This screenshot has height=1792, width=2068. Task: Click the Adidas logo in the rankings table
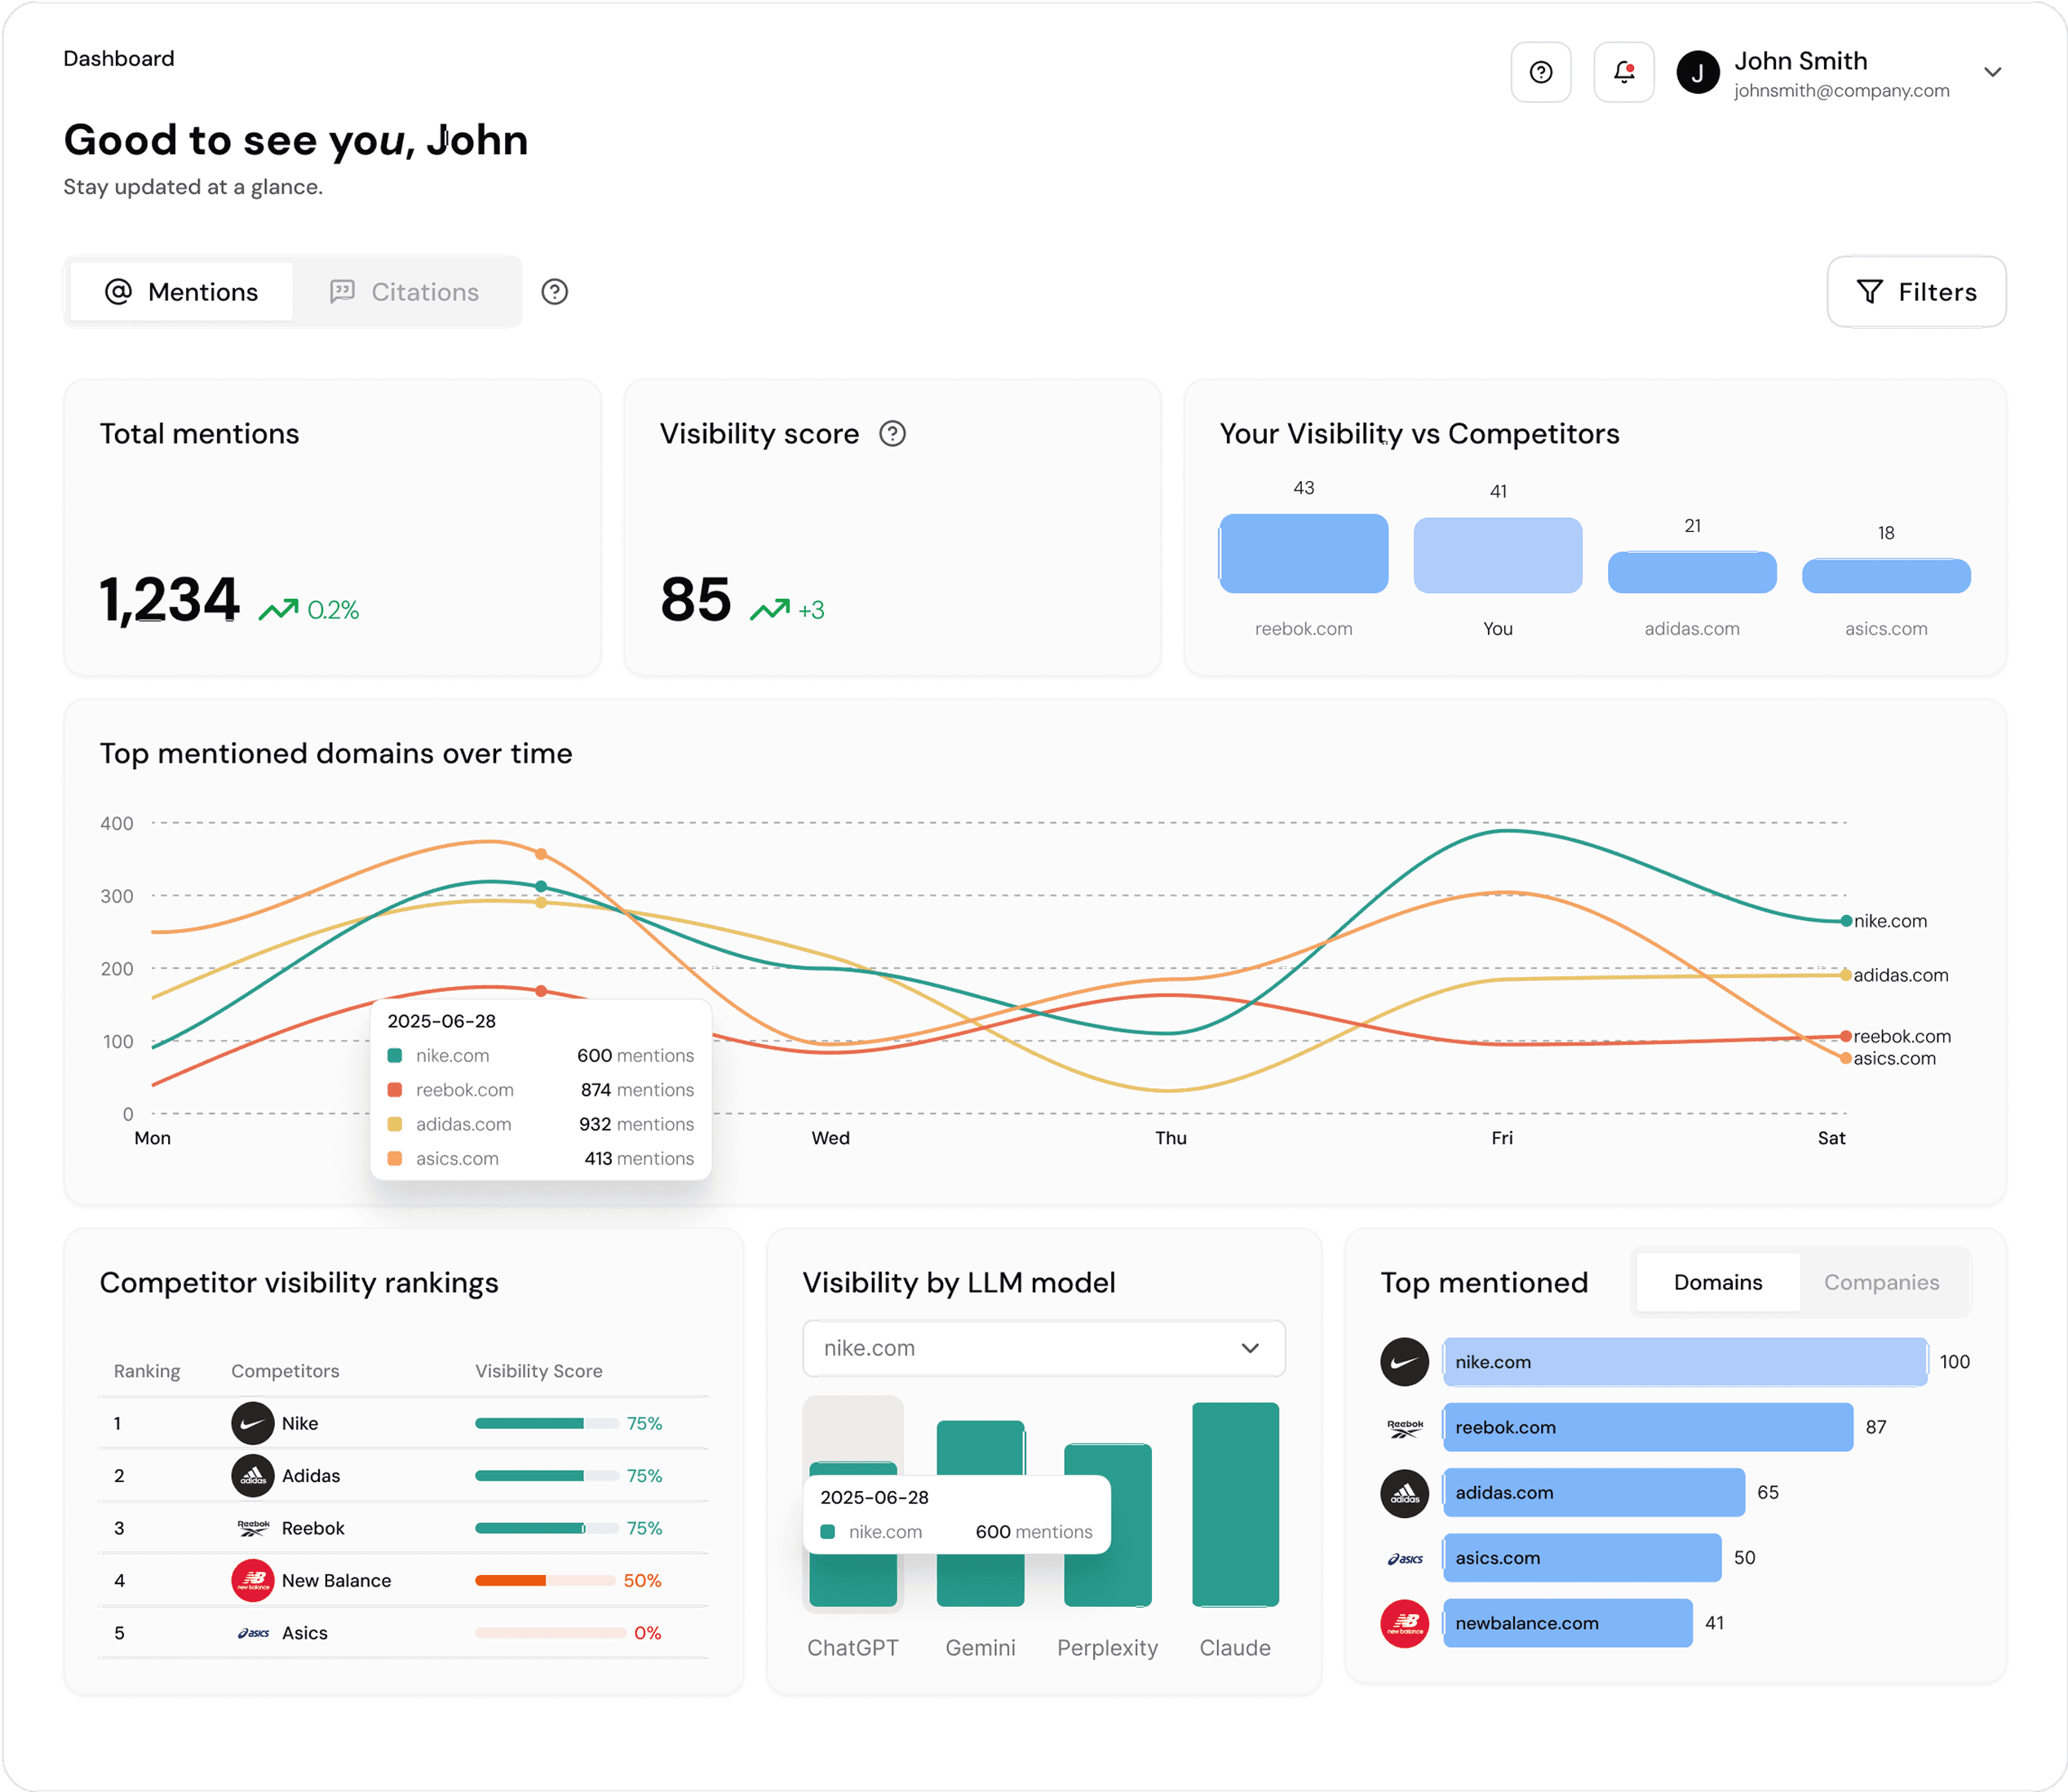pos(253,1476)
